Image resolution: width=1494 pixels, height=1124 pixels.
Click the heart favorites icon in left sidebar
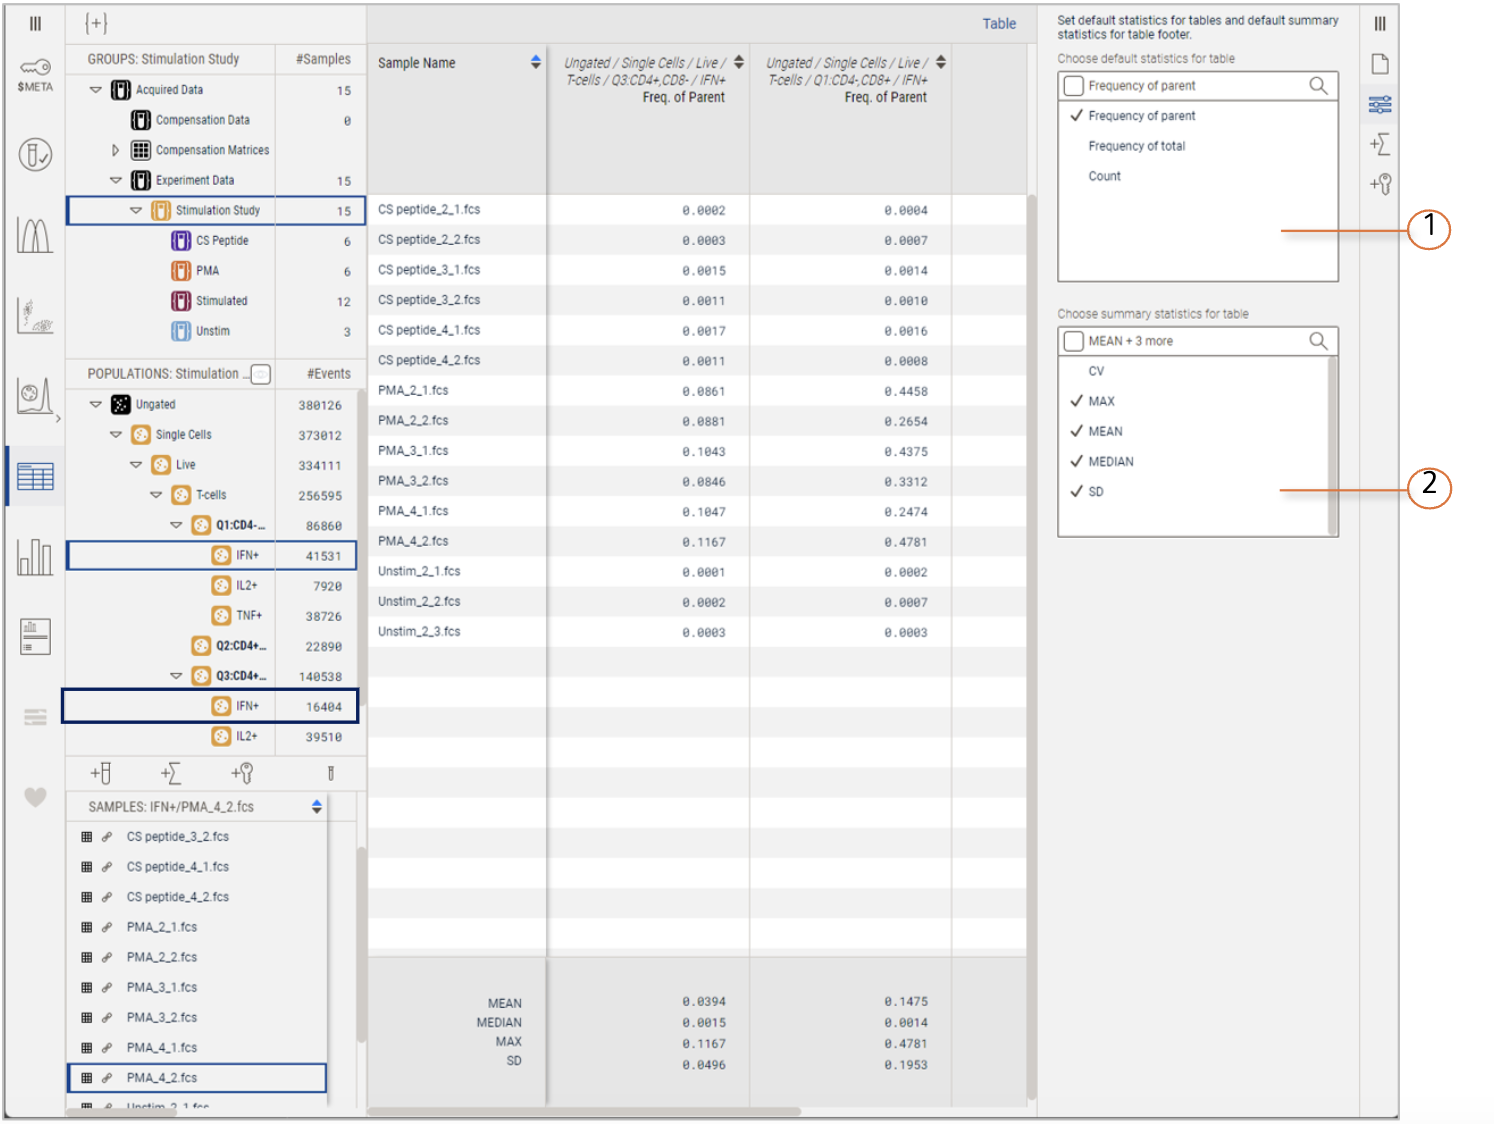[35, 797]
